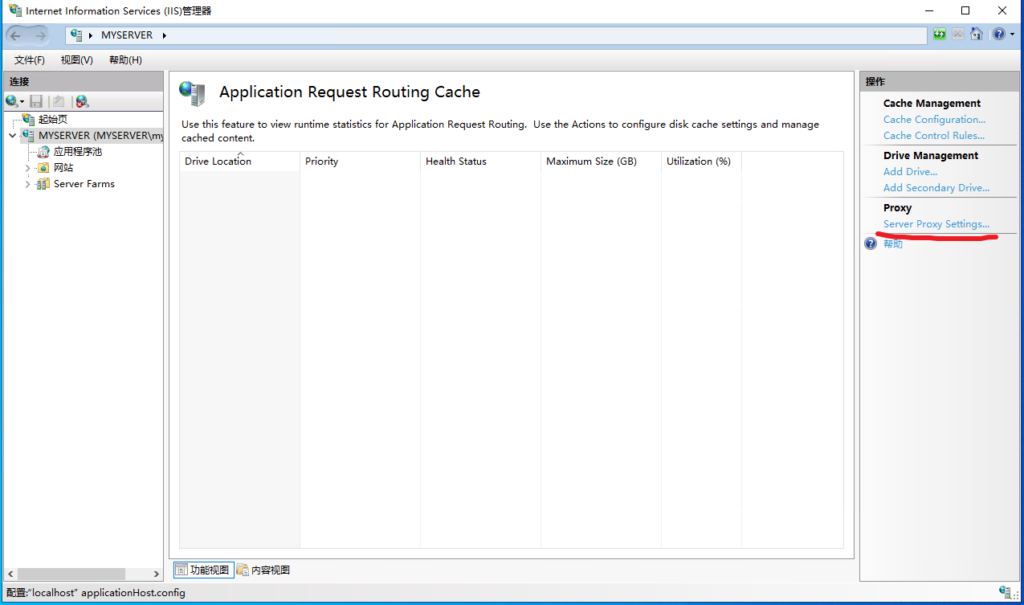
Task: Click the Add Drive action link
Action: tap(910, 172)
